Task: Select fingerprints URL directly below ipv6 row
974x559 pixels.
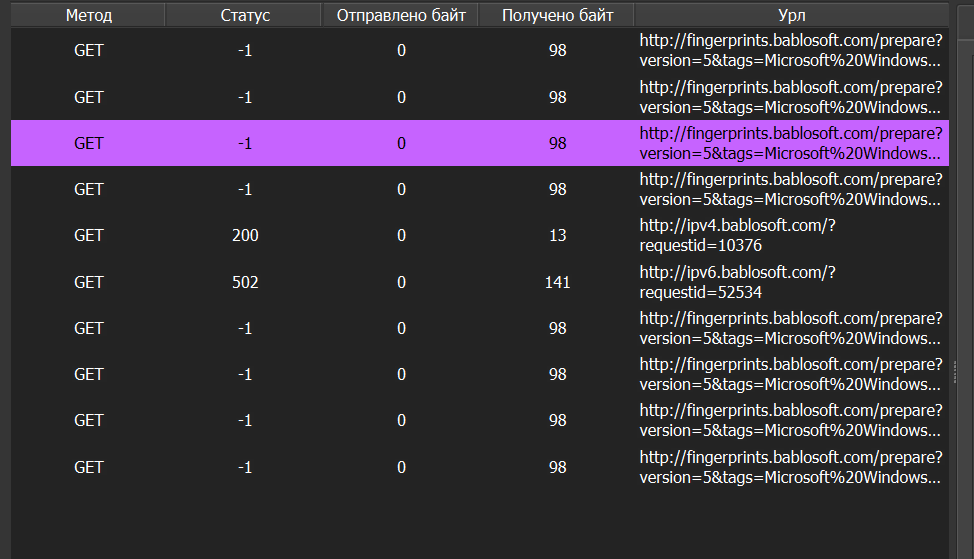Action: click(x=791, y=328)
